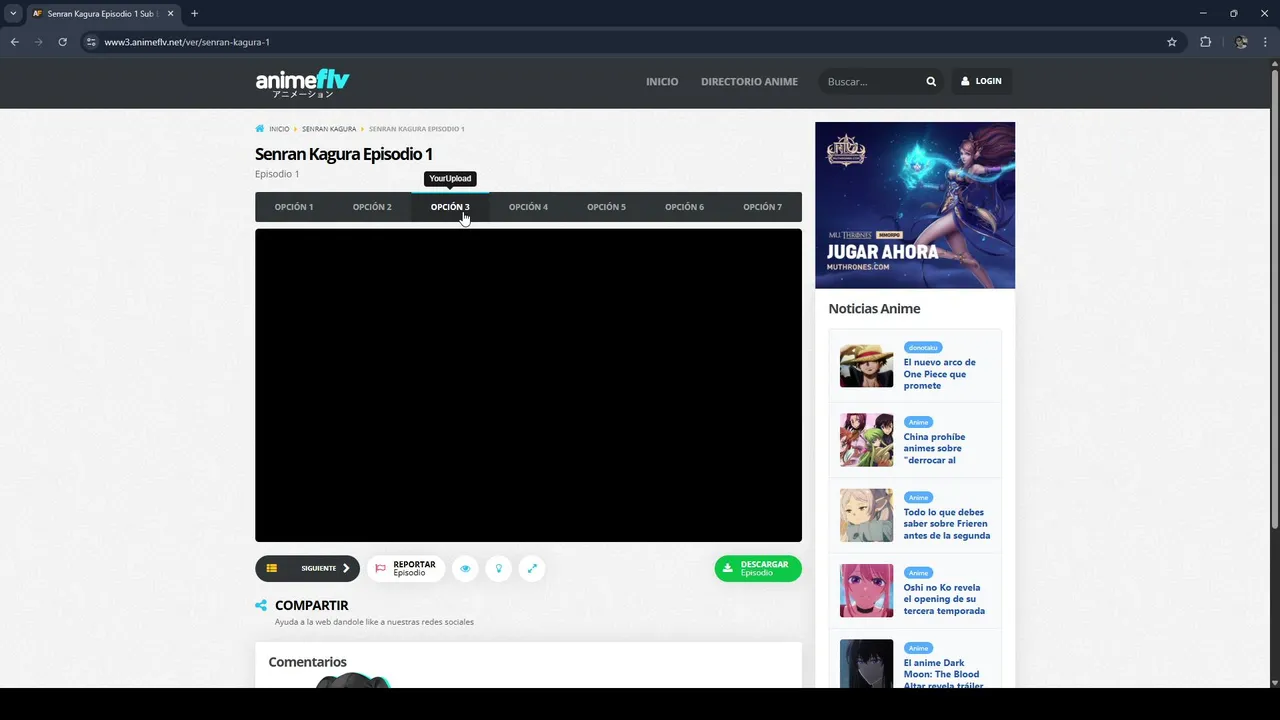Click the black video player area
Viewport: 1280px width, 720px height.
click(528, 385)
